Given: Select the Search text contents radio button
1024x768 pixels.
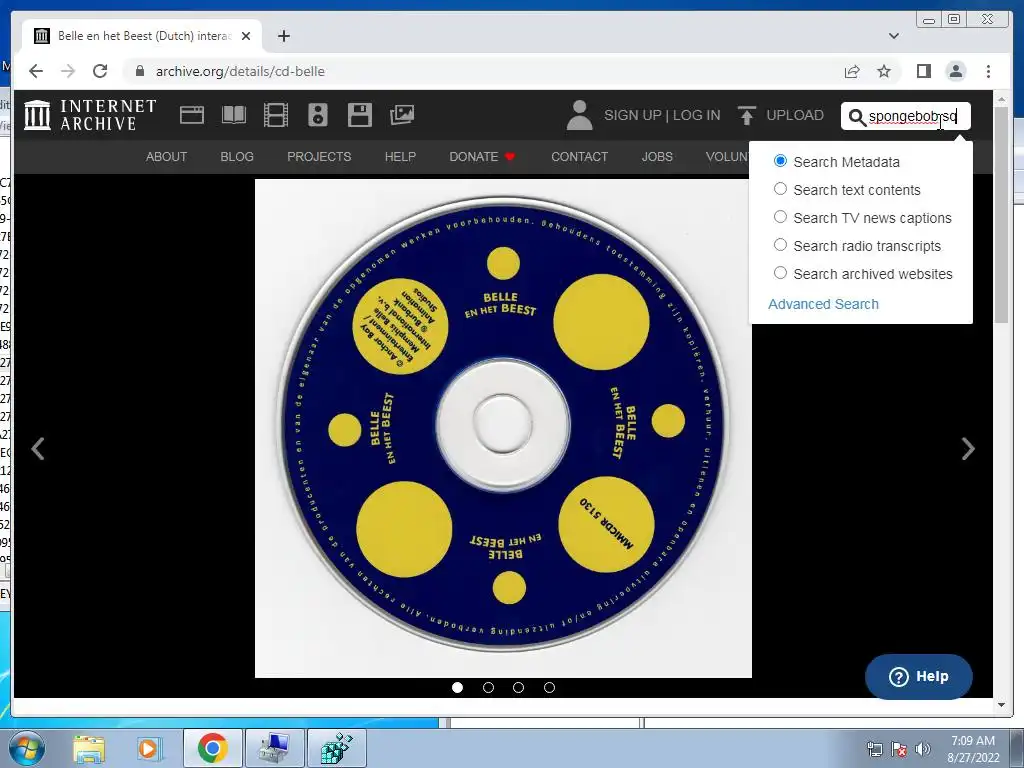Looking at the screenshot, I should point(780,189).
